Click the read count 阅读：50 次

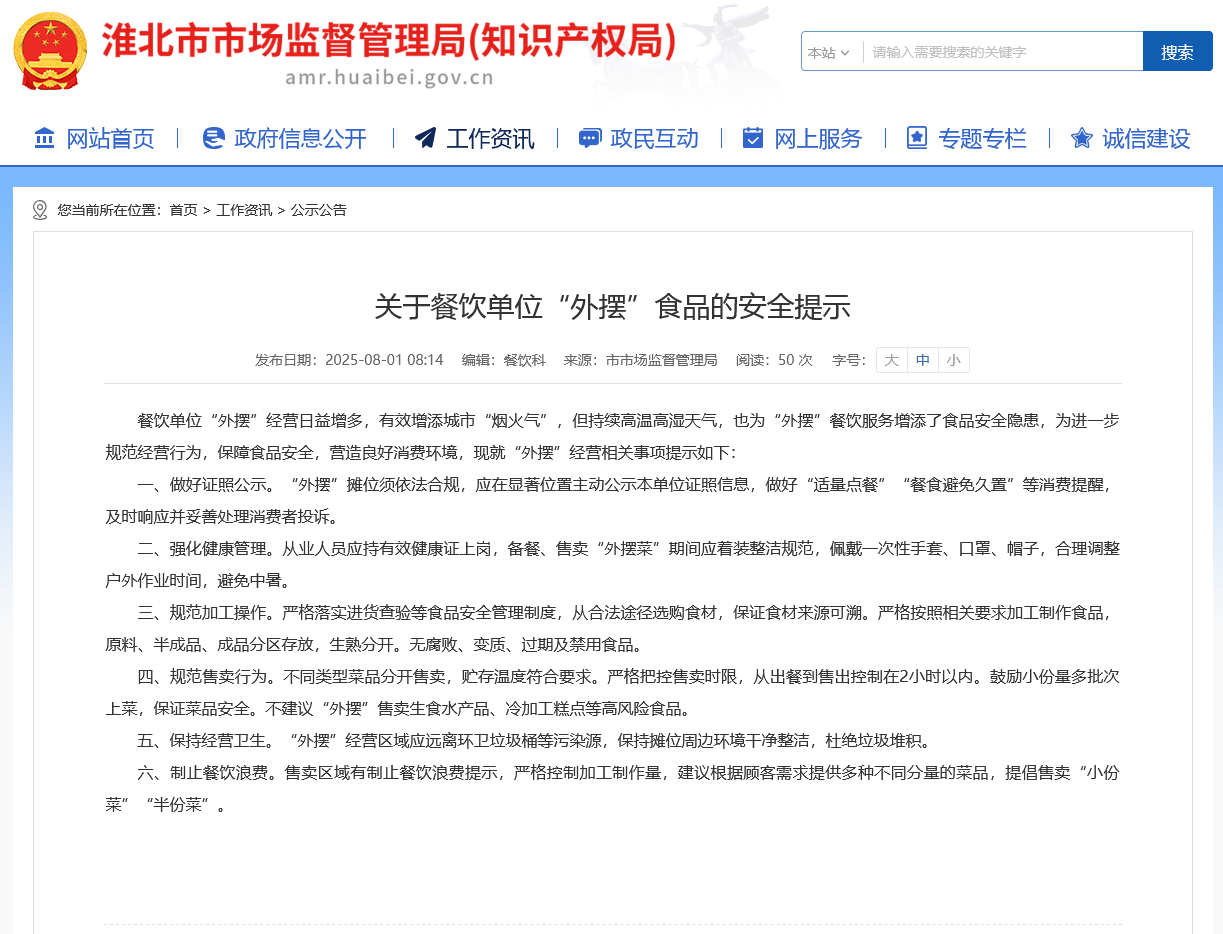[x=774, y=360]
